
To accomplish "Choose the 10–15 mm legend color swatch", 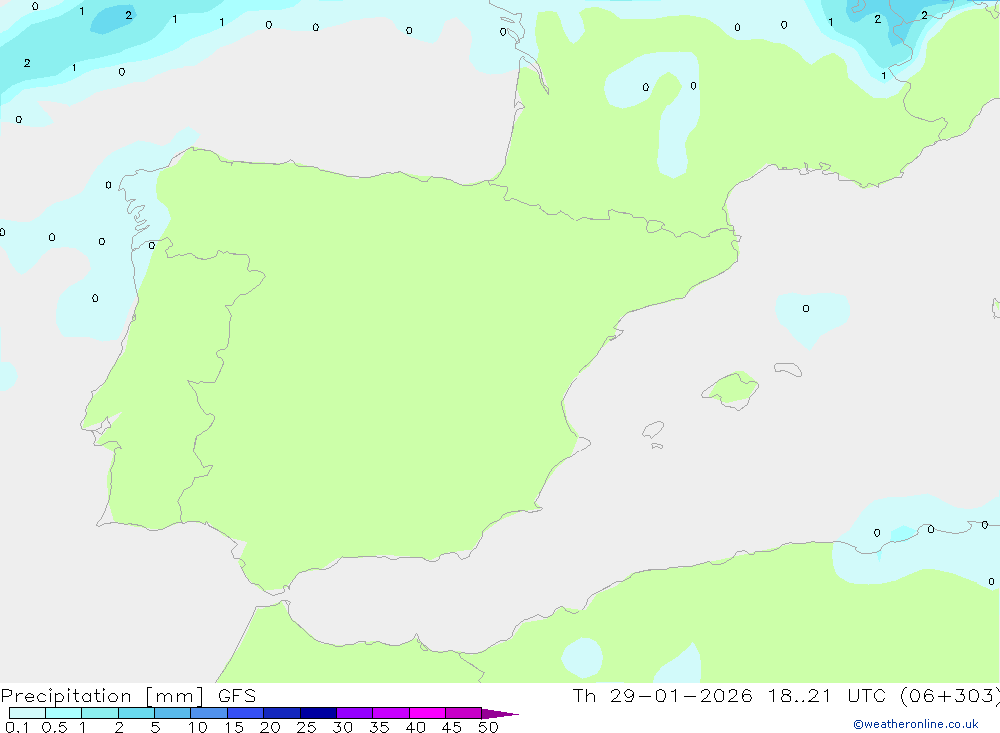I will point(209,713).
